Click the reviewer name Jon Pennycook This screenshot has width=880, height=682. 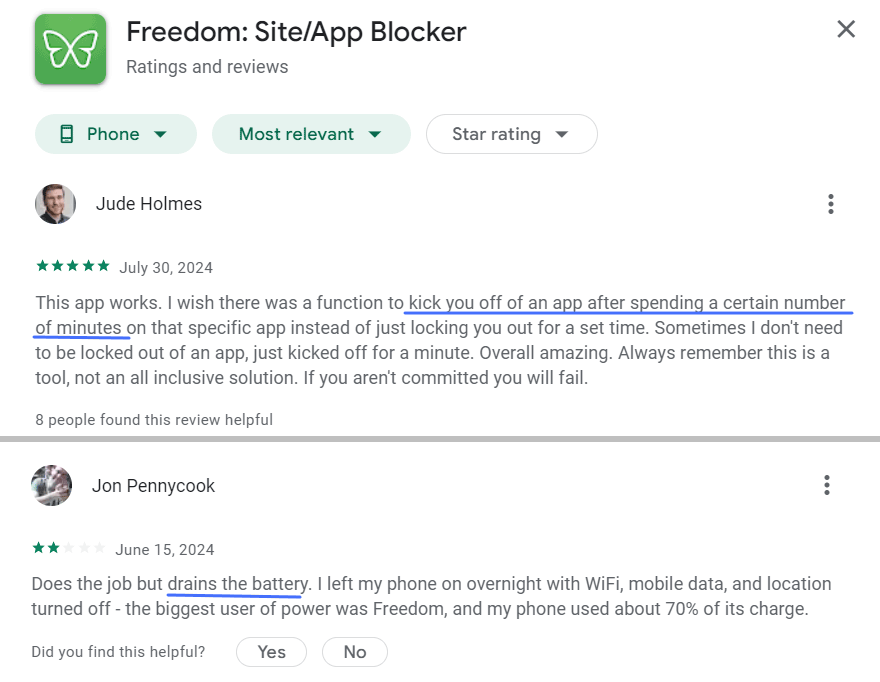pyautogui.click(x=153, y=485)
